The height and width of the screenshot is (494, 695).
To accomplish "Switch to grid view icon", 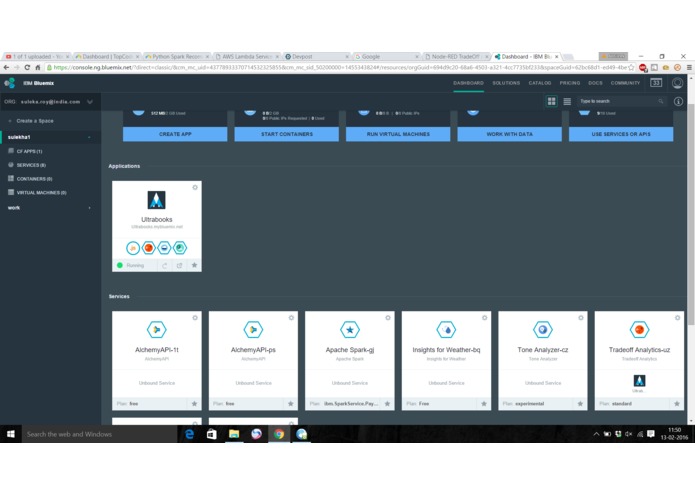I will click(x=551, y=101).
